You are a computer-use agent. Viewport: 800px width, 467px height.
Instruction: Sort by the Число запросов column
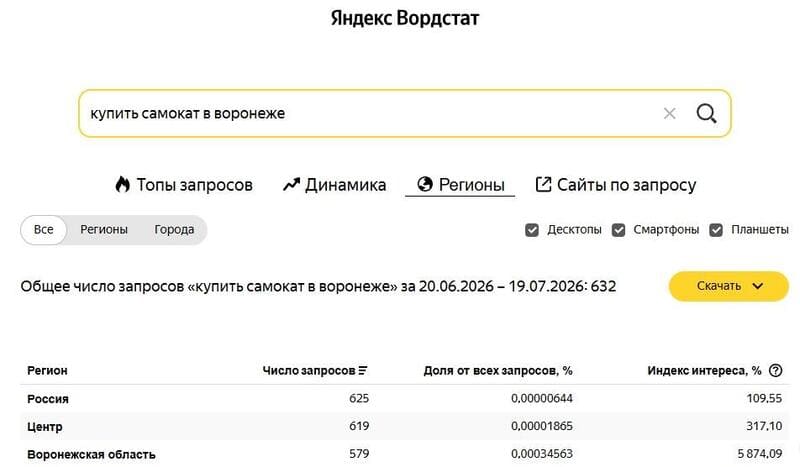coord(315,371)
